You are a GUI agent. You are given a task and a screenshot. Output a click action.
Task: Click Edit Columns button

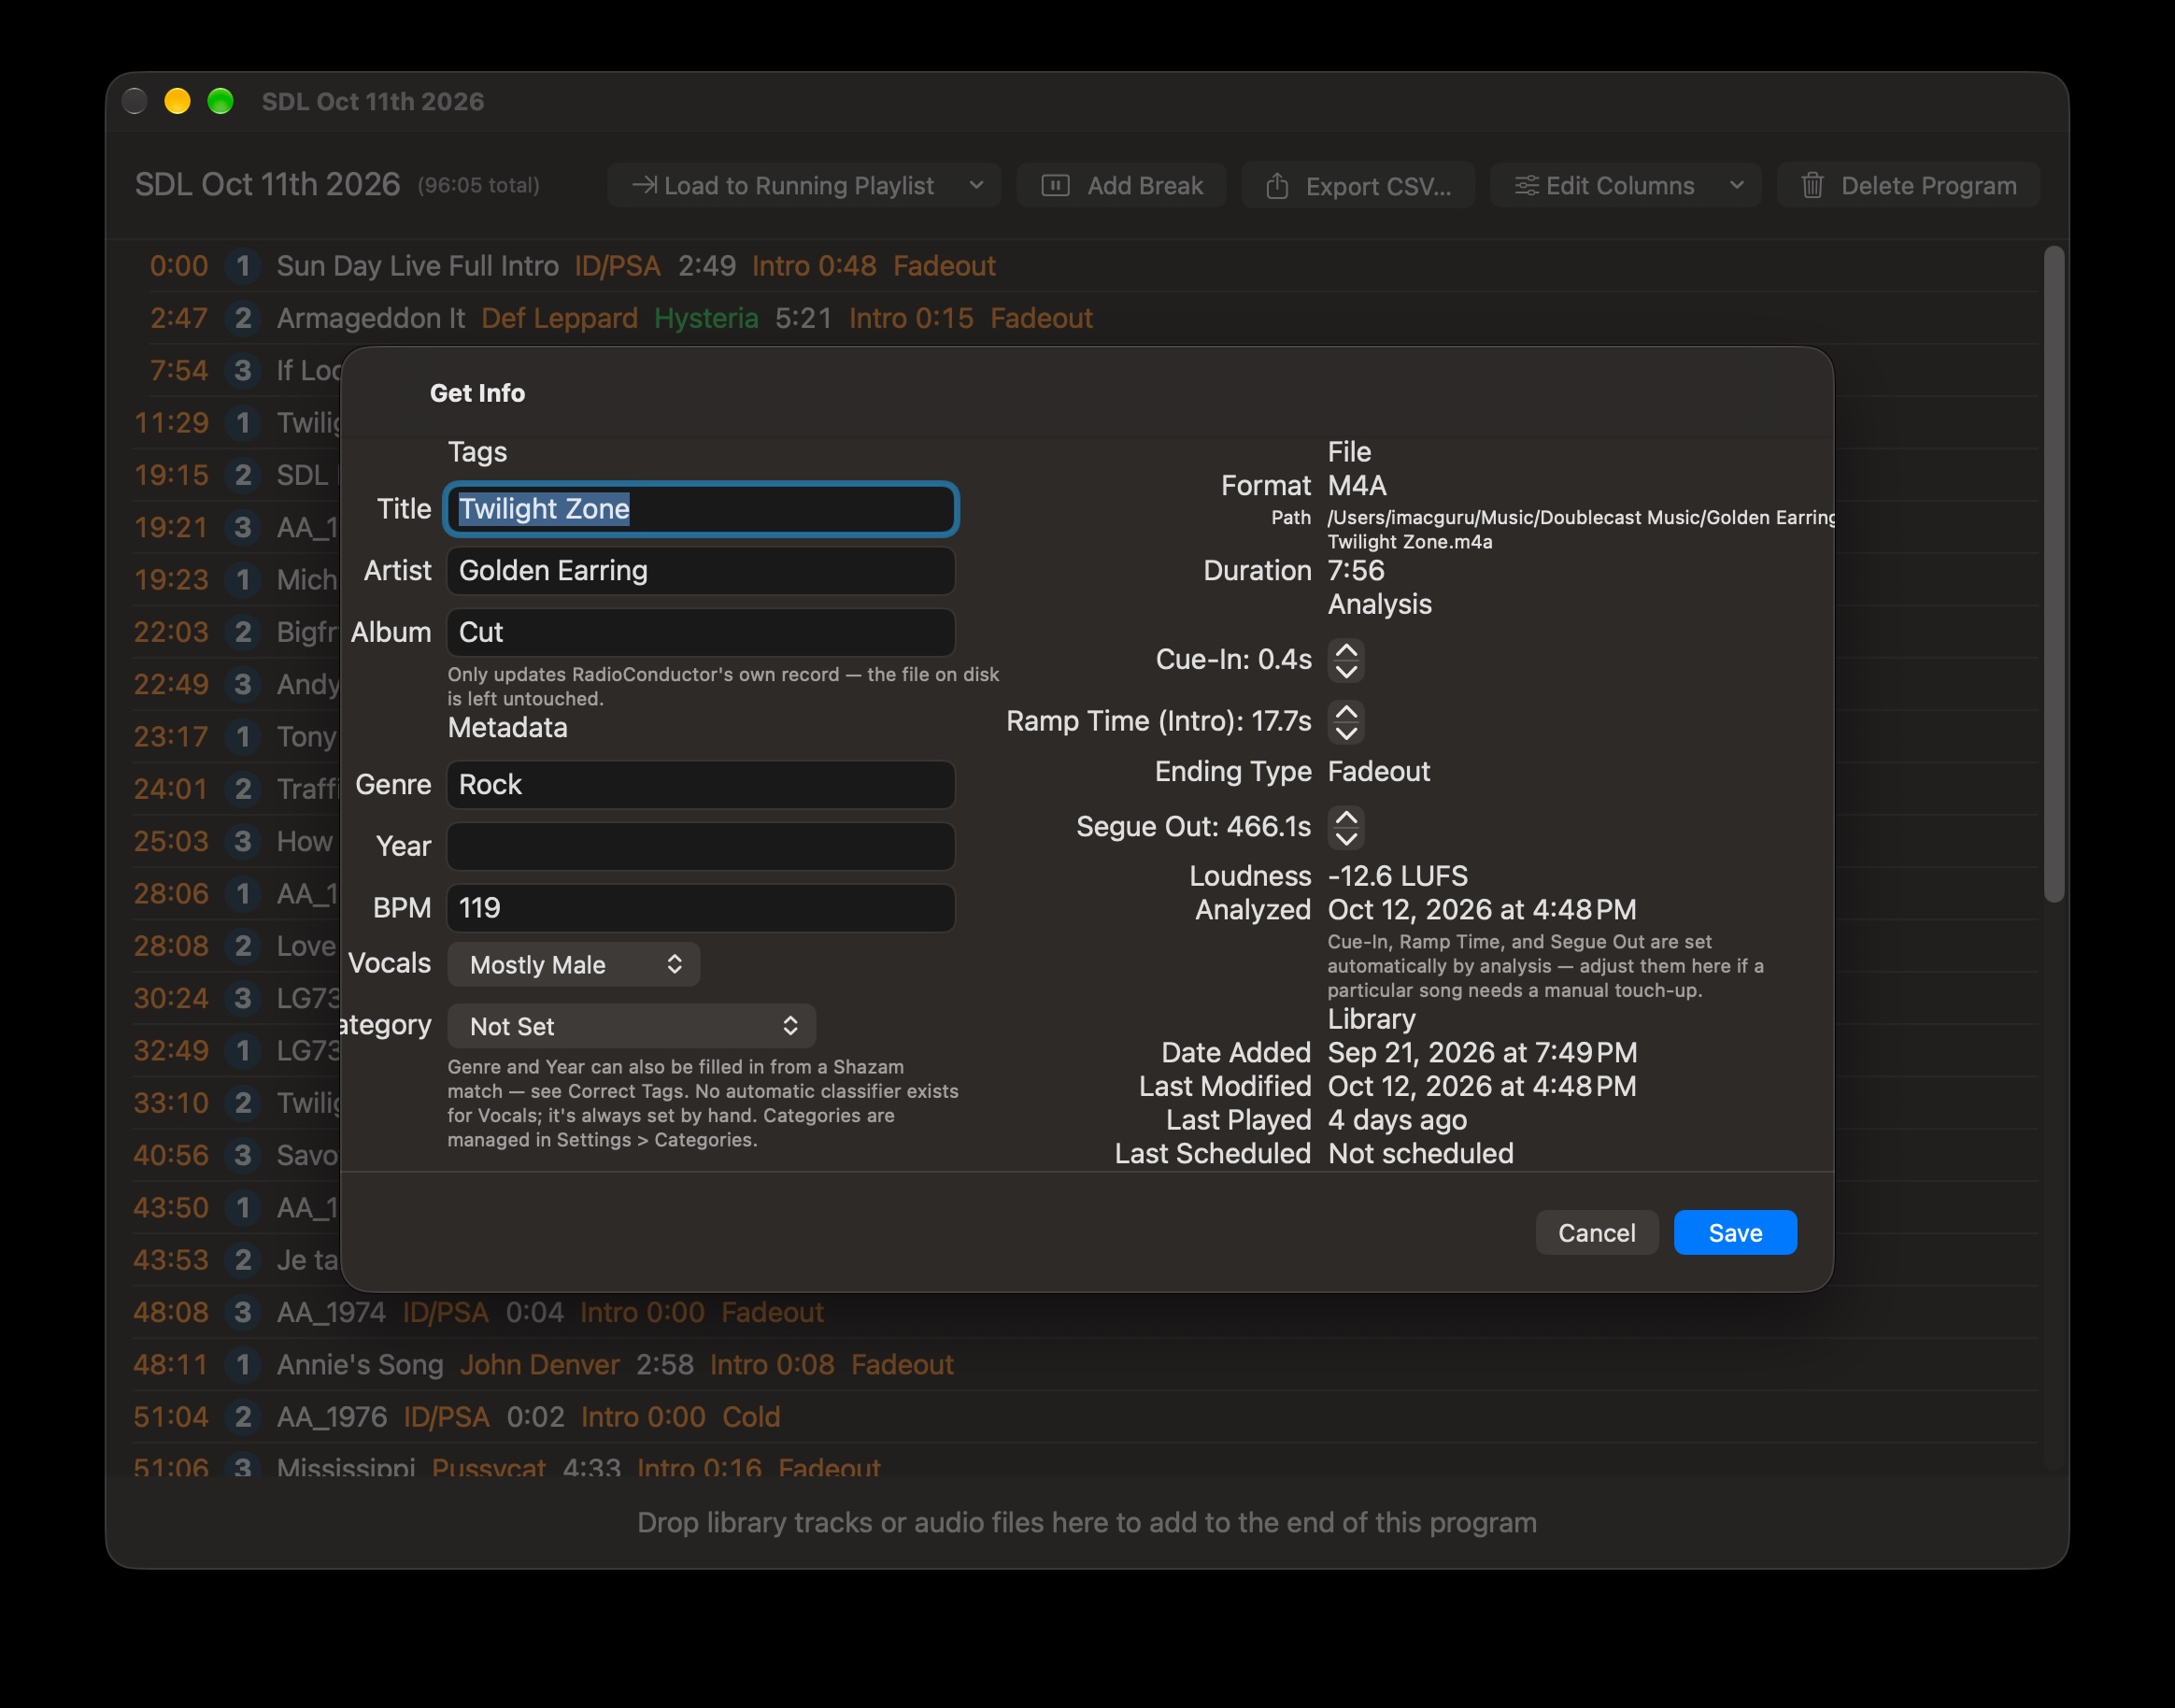(x=1604, y=185)
